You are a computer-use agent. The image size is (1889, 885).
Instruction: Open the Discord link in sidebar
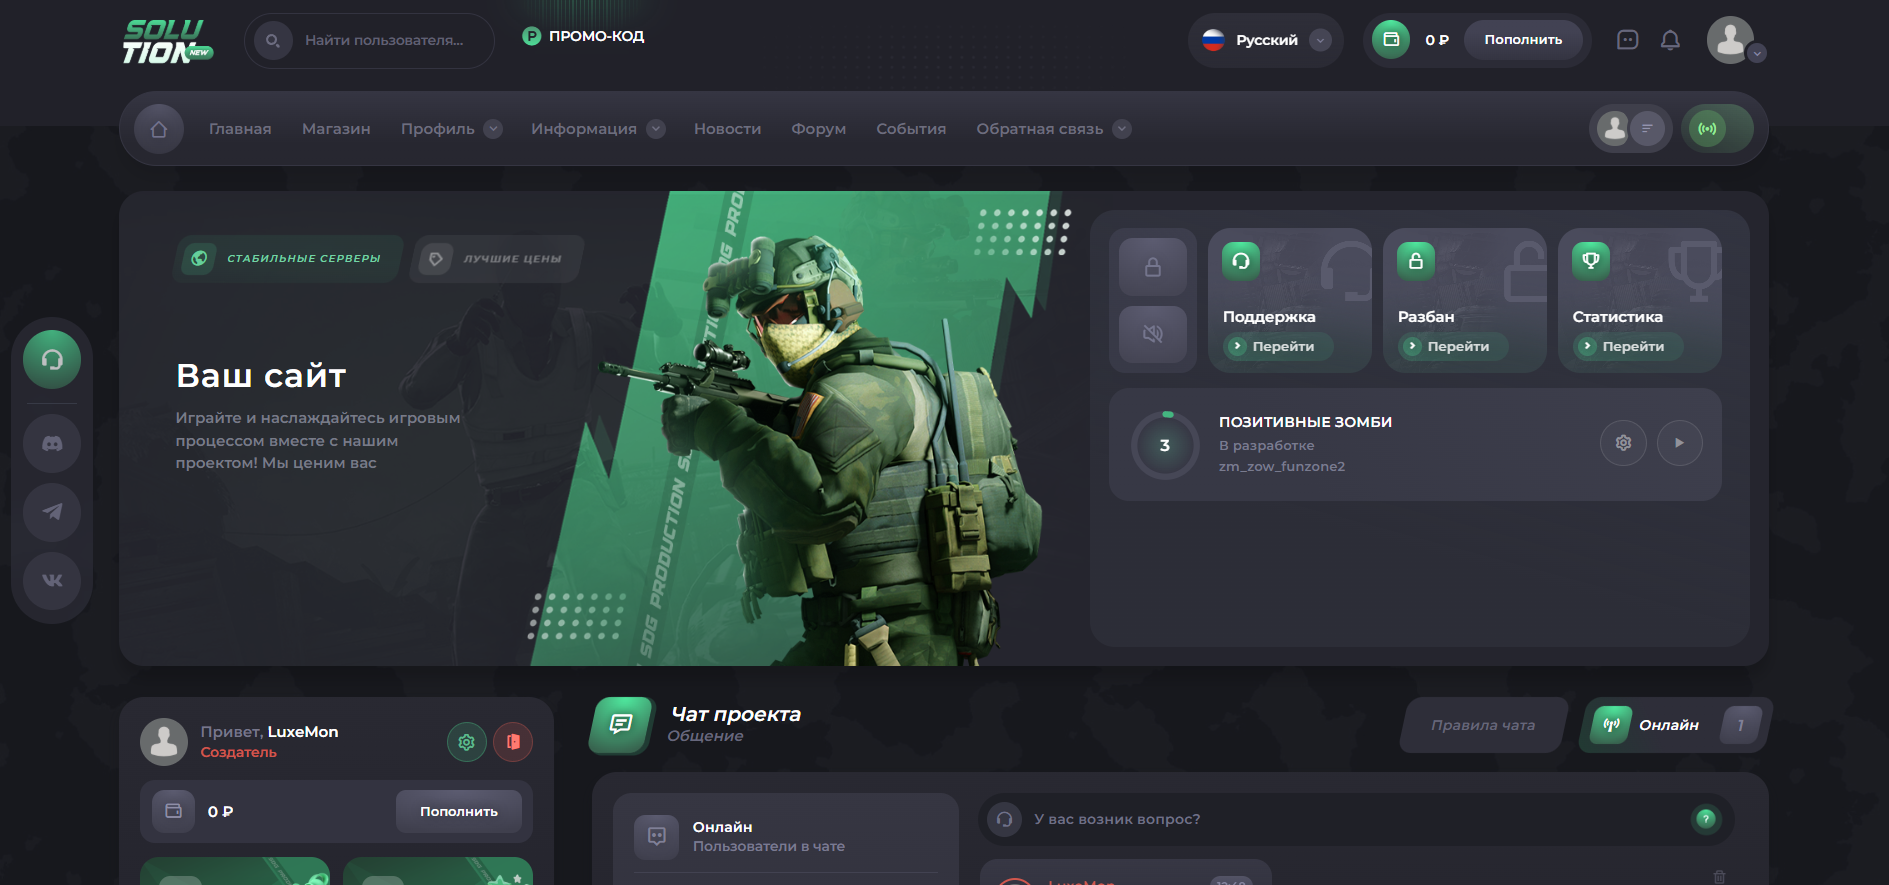pyautogui.click(x=52, y=443)
